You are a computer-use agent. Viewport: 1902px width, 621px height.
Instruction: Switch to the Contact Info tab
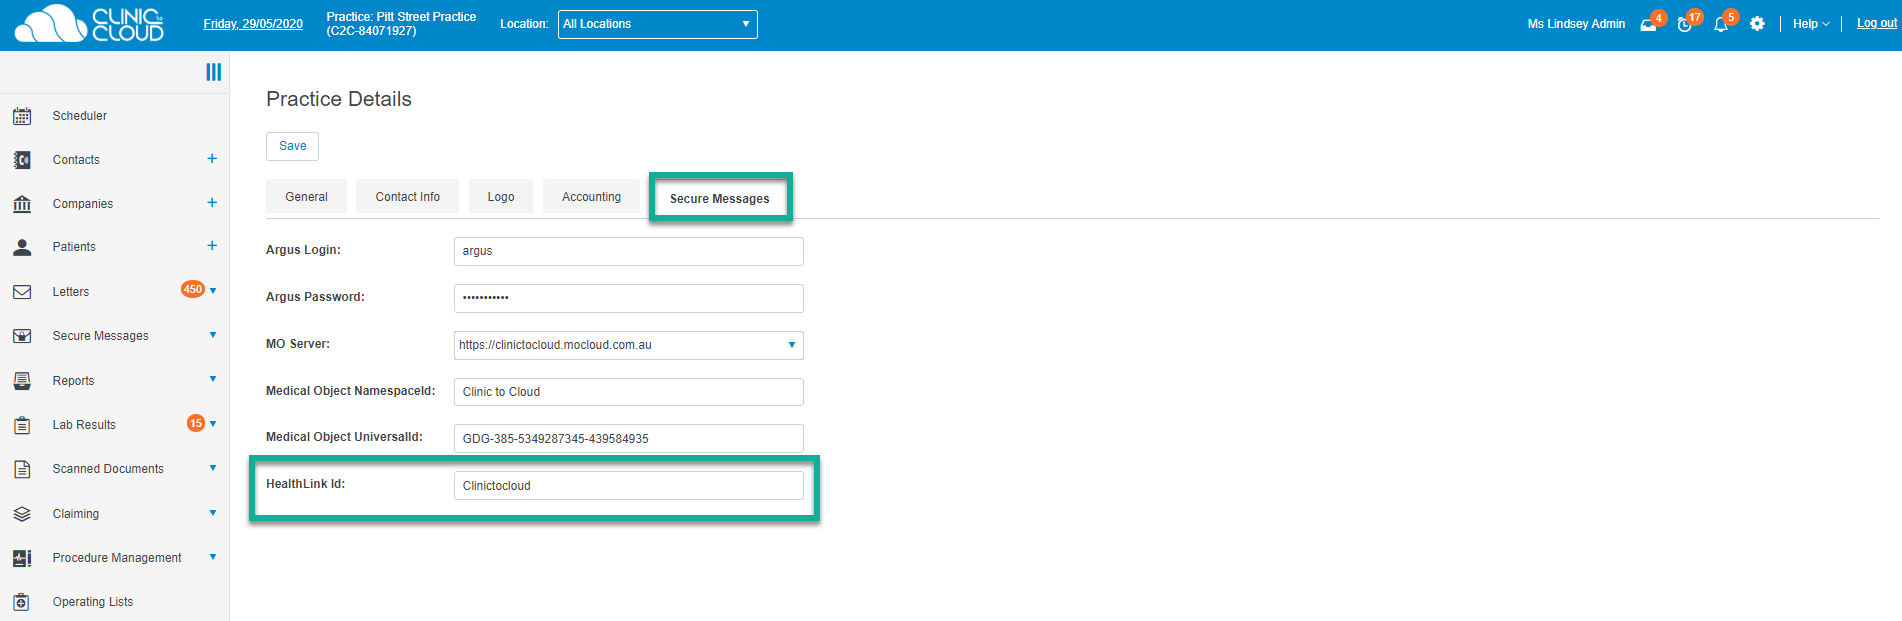pos(407,197)
